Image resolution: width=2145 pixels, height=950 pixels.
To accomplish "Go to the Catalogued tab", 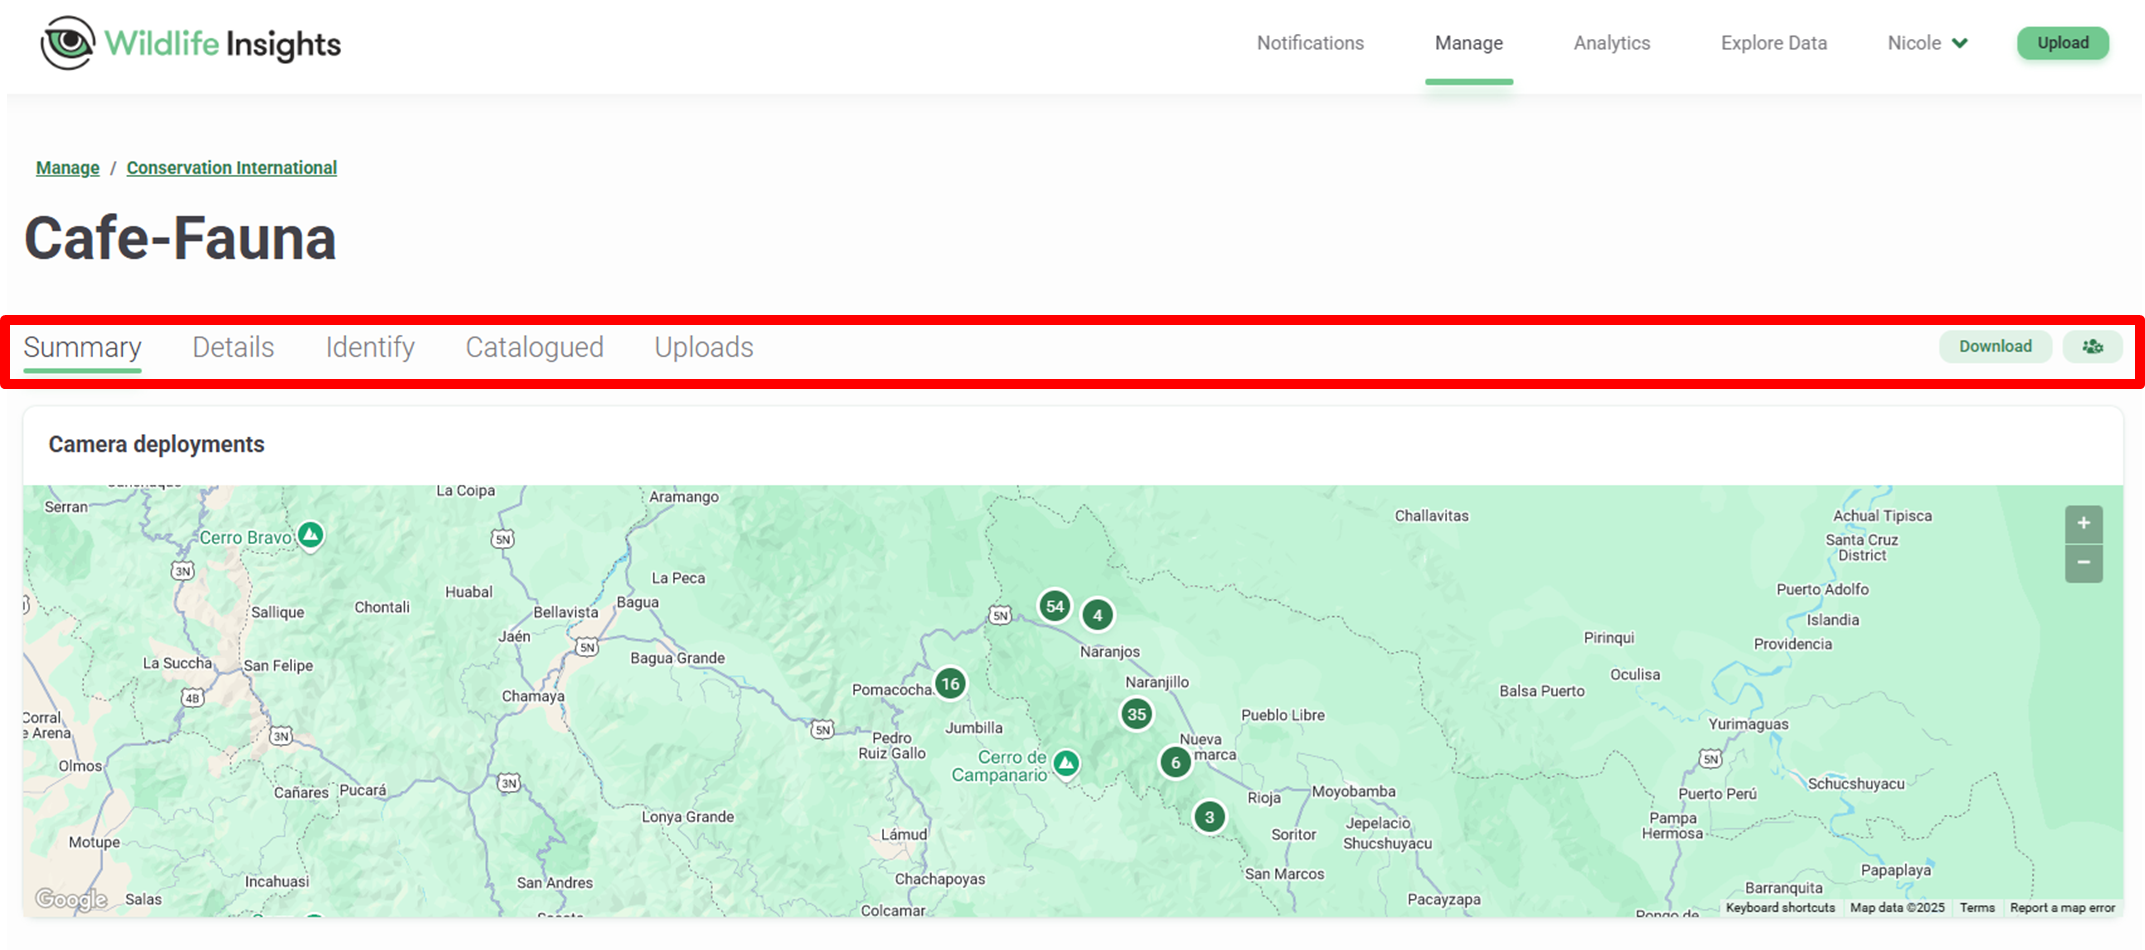I will click(x=534, y=347).
